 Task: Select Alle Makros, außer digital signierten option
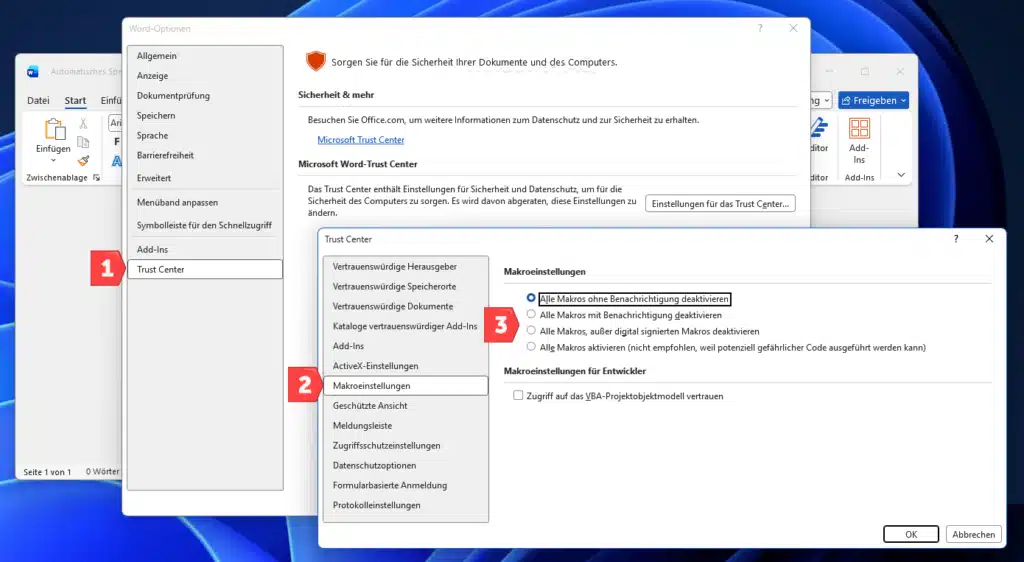pyautogui.click(x=531, y=330)
